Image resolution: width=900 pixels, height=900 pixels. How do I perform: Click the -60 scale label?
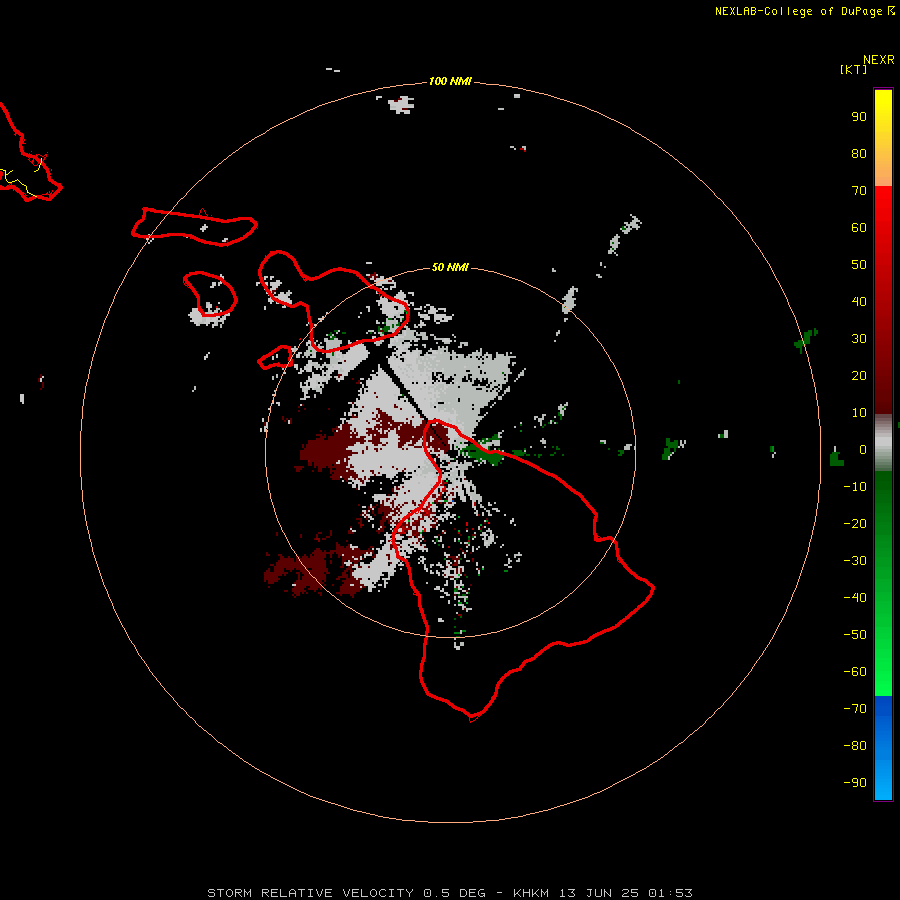[855, 672]
